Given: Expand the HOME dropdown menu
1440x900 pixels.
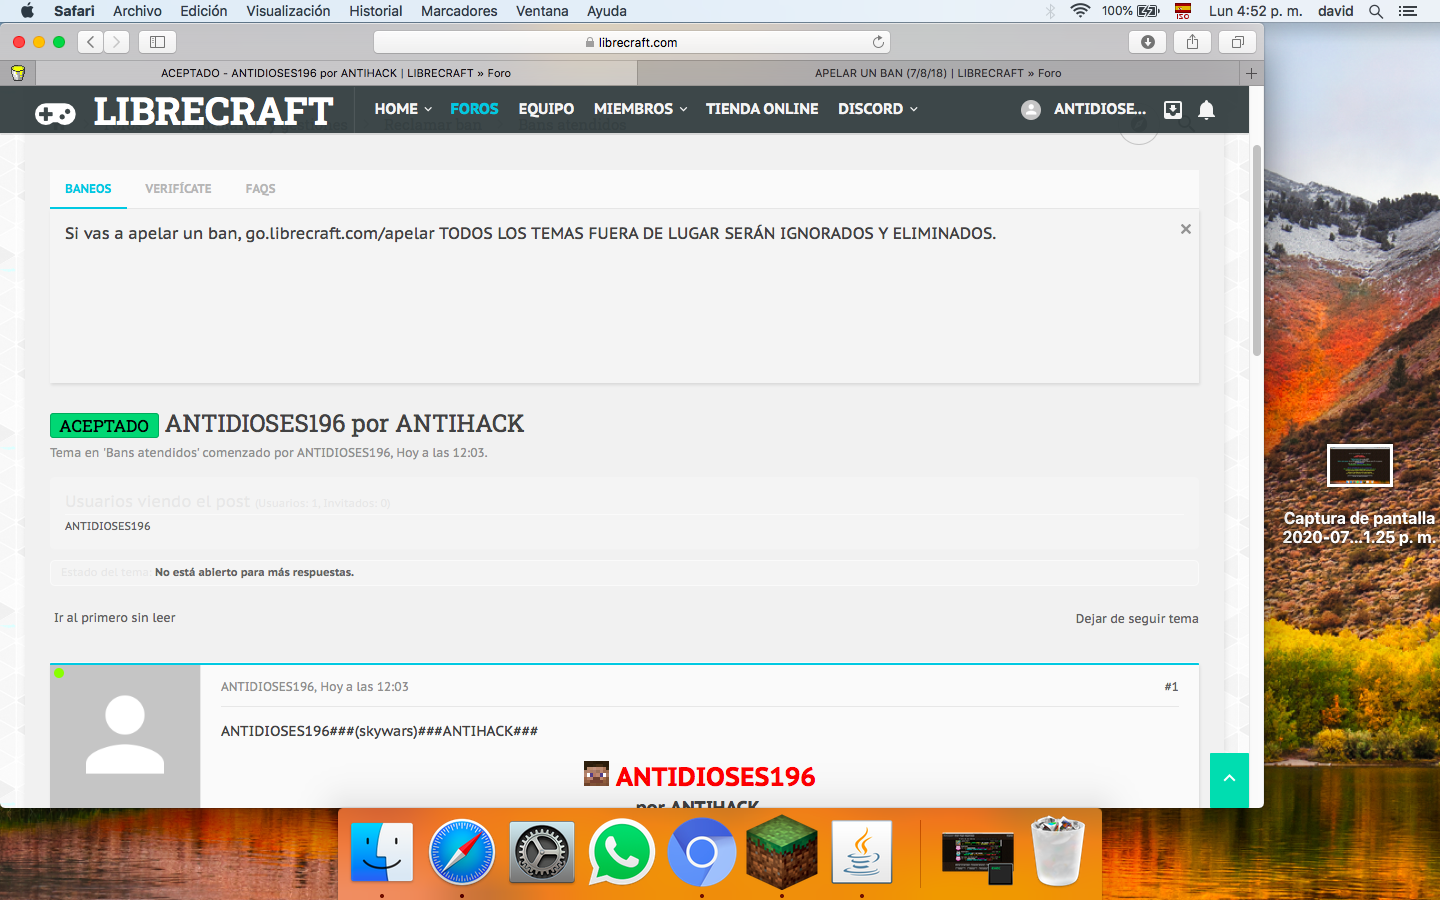Looking at the screenshot, I should pyautogui.click(x=403, y=109).
